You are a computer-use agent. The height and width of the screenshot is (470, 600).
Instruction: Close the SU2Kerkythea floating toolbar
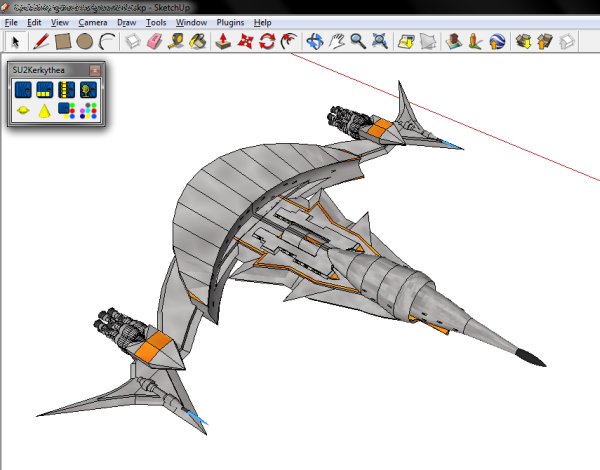tap(95, 70)
